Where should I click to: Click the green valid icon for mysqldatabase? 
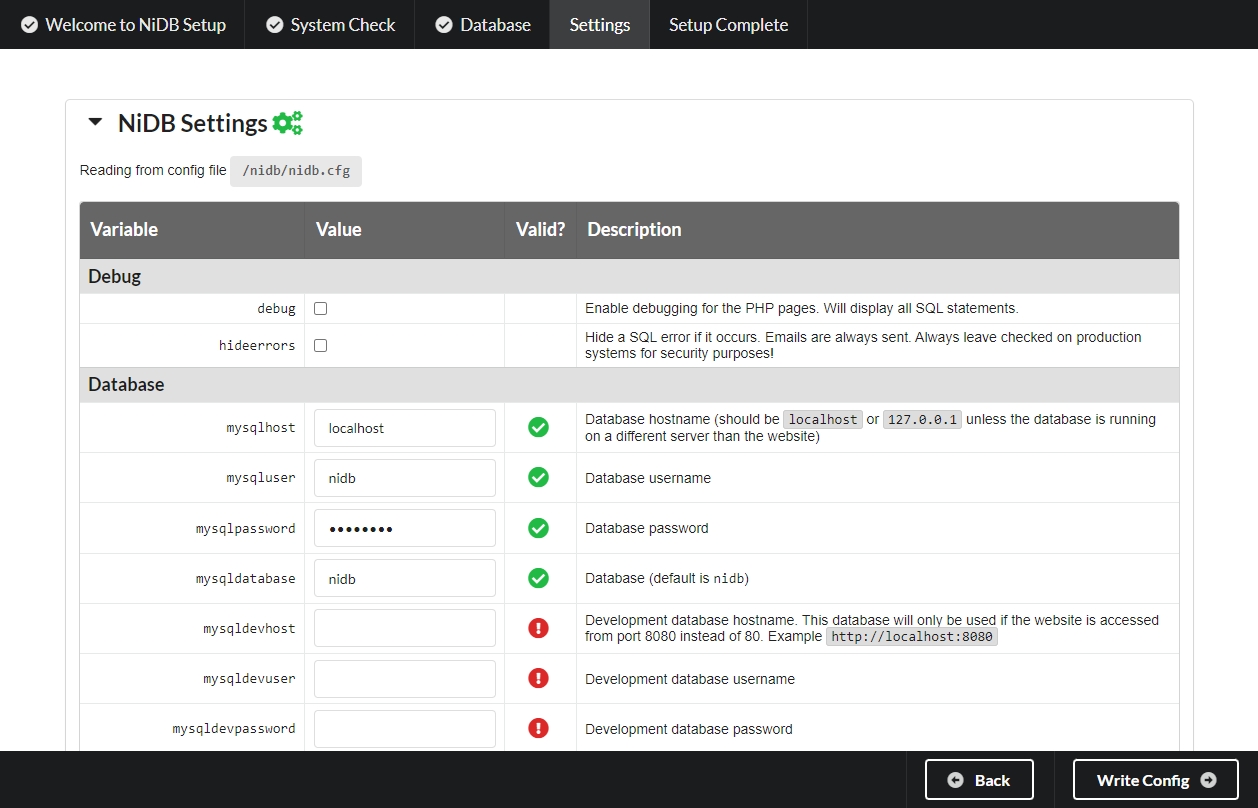click(x=538, y=578)
